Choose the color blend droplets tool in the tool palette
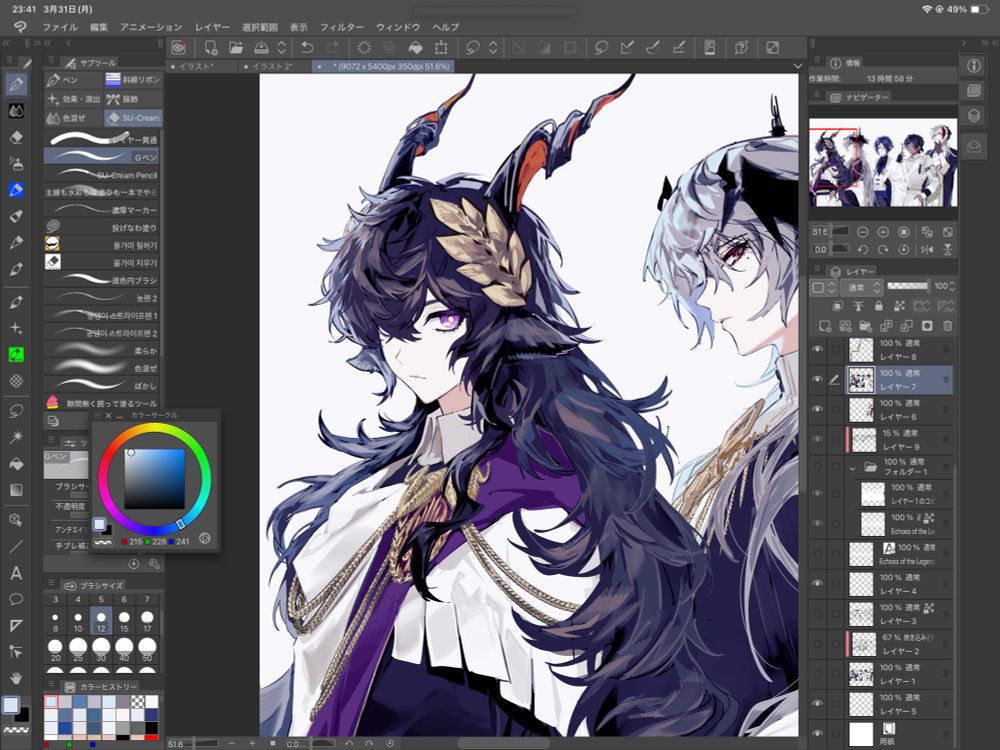Screen dimensions: 1000x750 (x=17, y=111)
